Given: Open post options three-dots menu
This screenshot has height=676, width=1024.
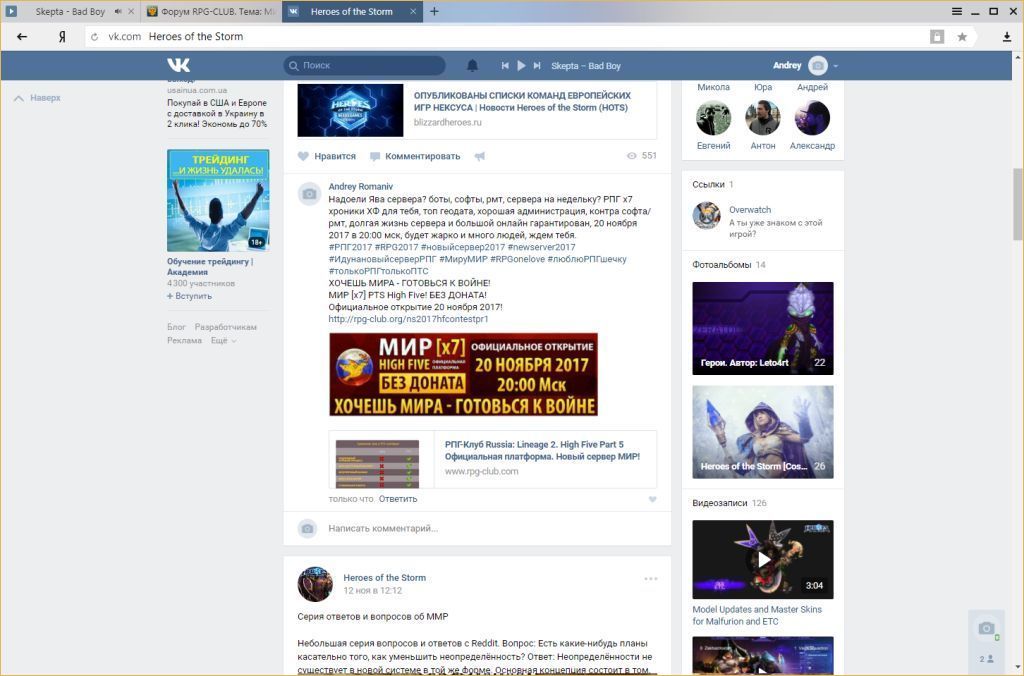Looking at the screenshot, I should click(651, 579).
